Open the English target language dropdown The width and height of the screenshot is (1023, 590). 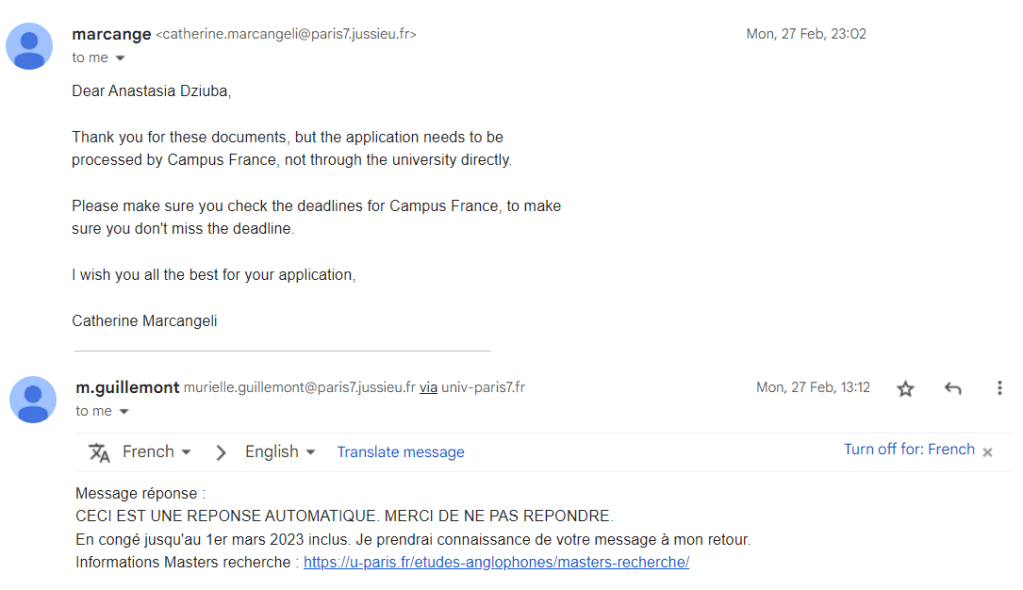(x=280, y=452)
